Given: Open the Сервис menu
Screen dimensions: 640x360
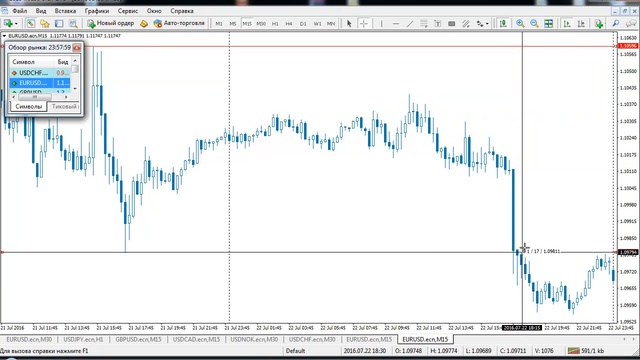Looking at the screenshot, I should coord(128,11).
